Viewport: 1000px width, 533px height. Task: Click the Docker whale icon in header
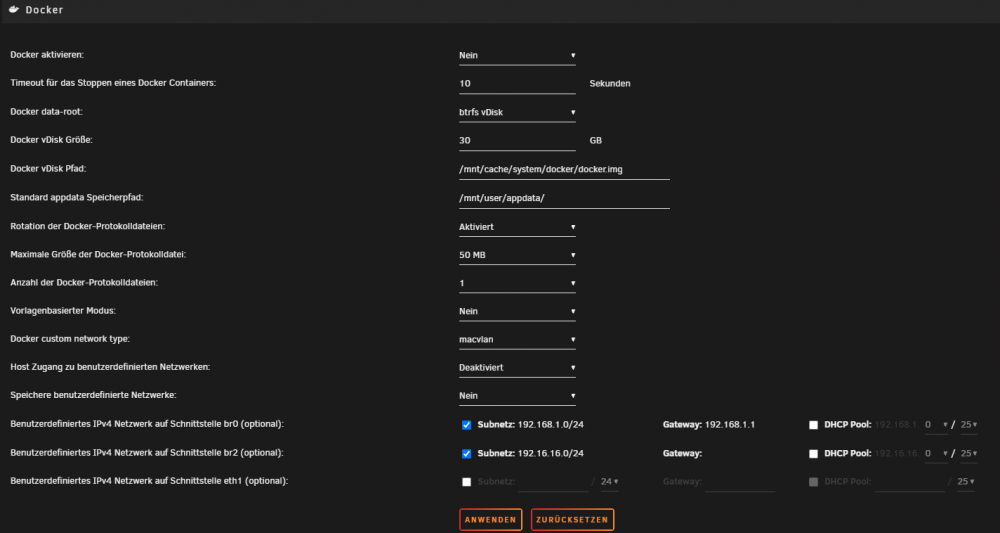coord(14,10)
